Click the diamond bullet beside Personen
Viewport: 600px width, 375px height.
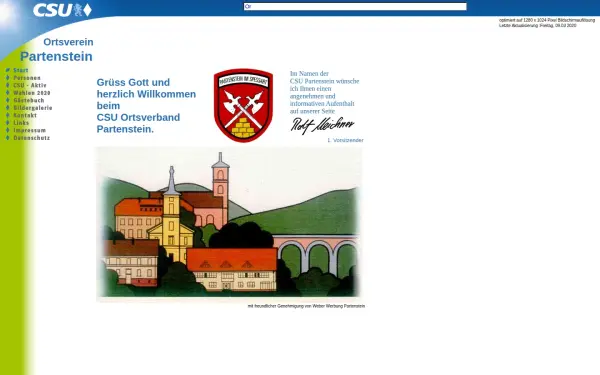pyautogui.click(x=8, y=78)
